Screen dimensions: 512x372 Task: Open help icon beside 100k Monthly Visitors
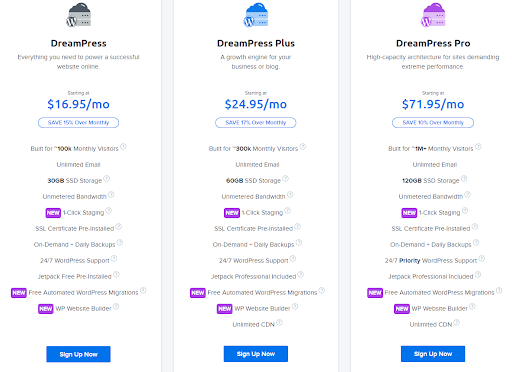[x=123, y=147]
